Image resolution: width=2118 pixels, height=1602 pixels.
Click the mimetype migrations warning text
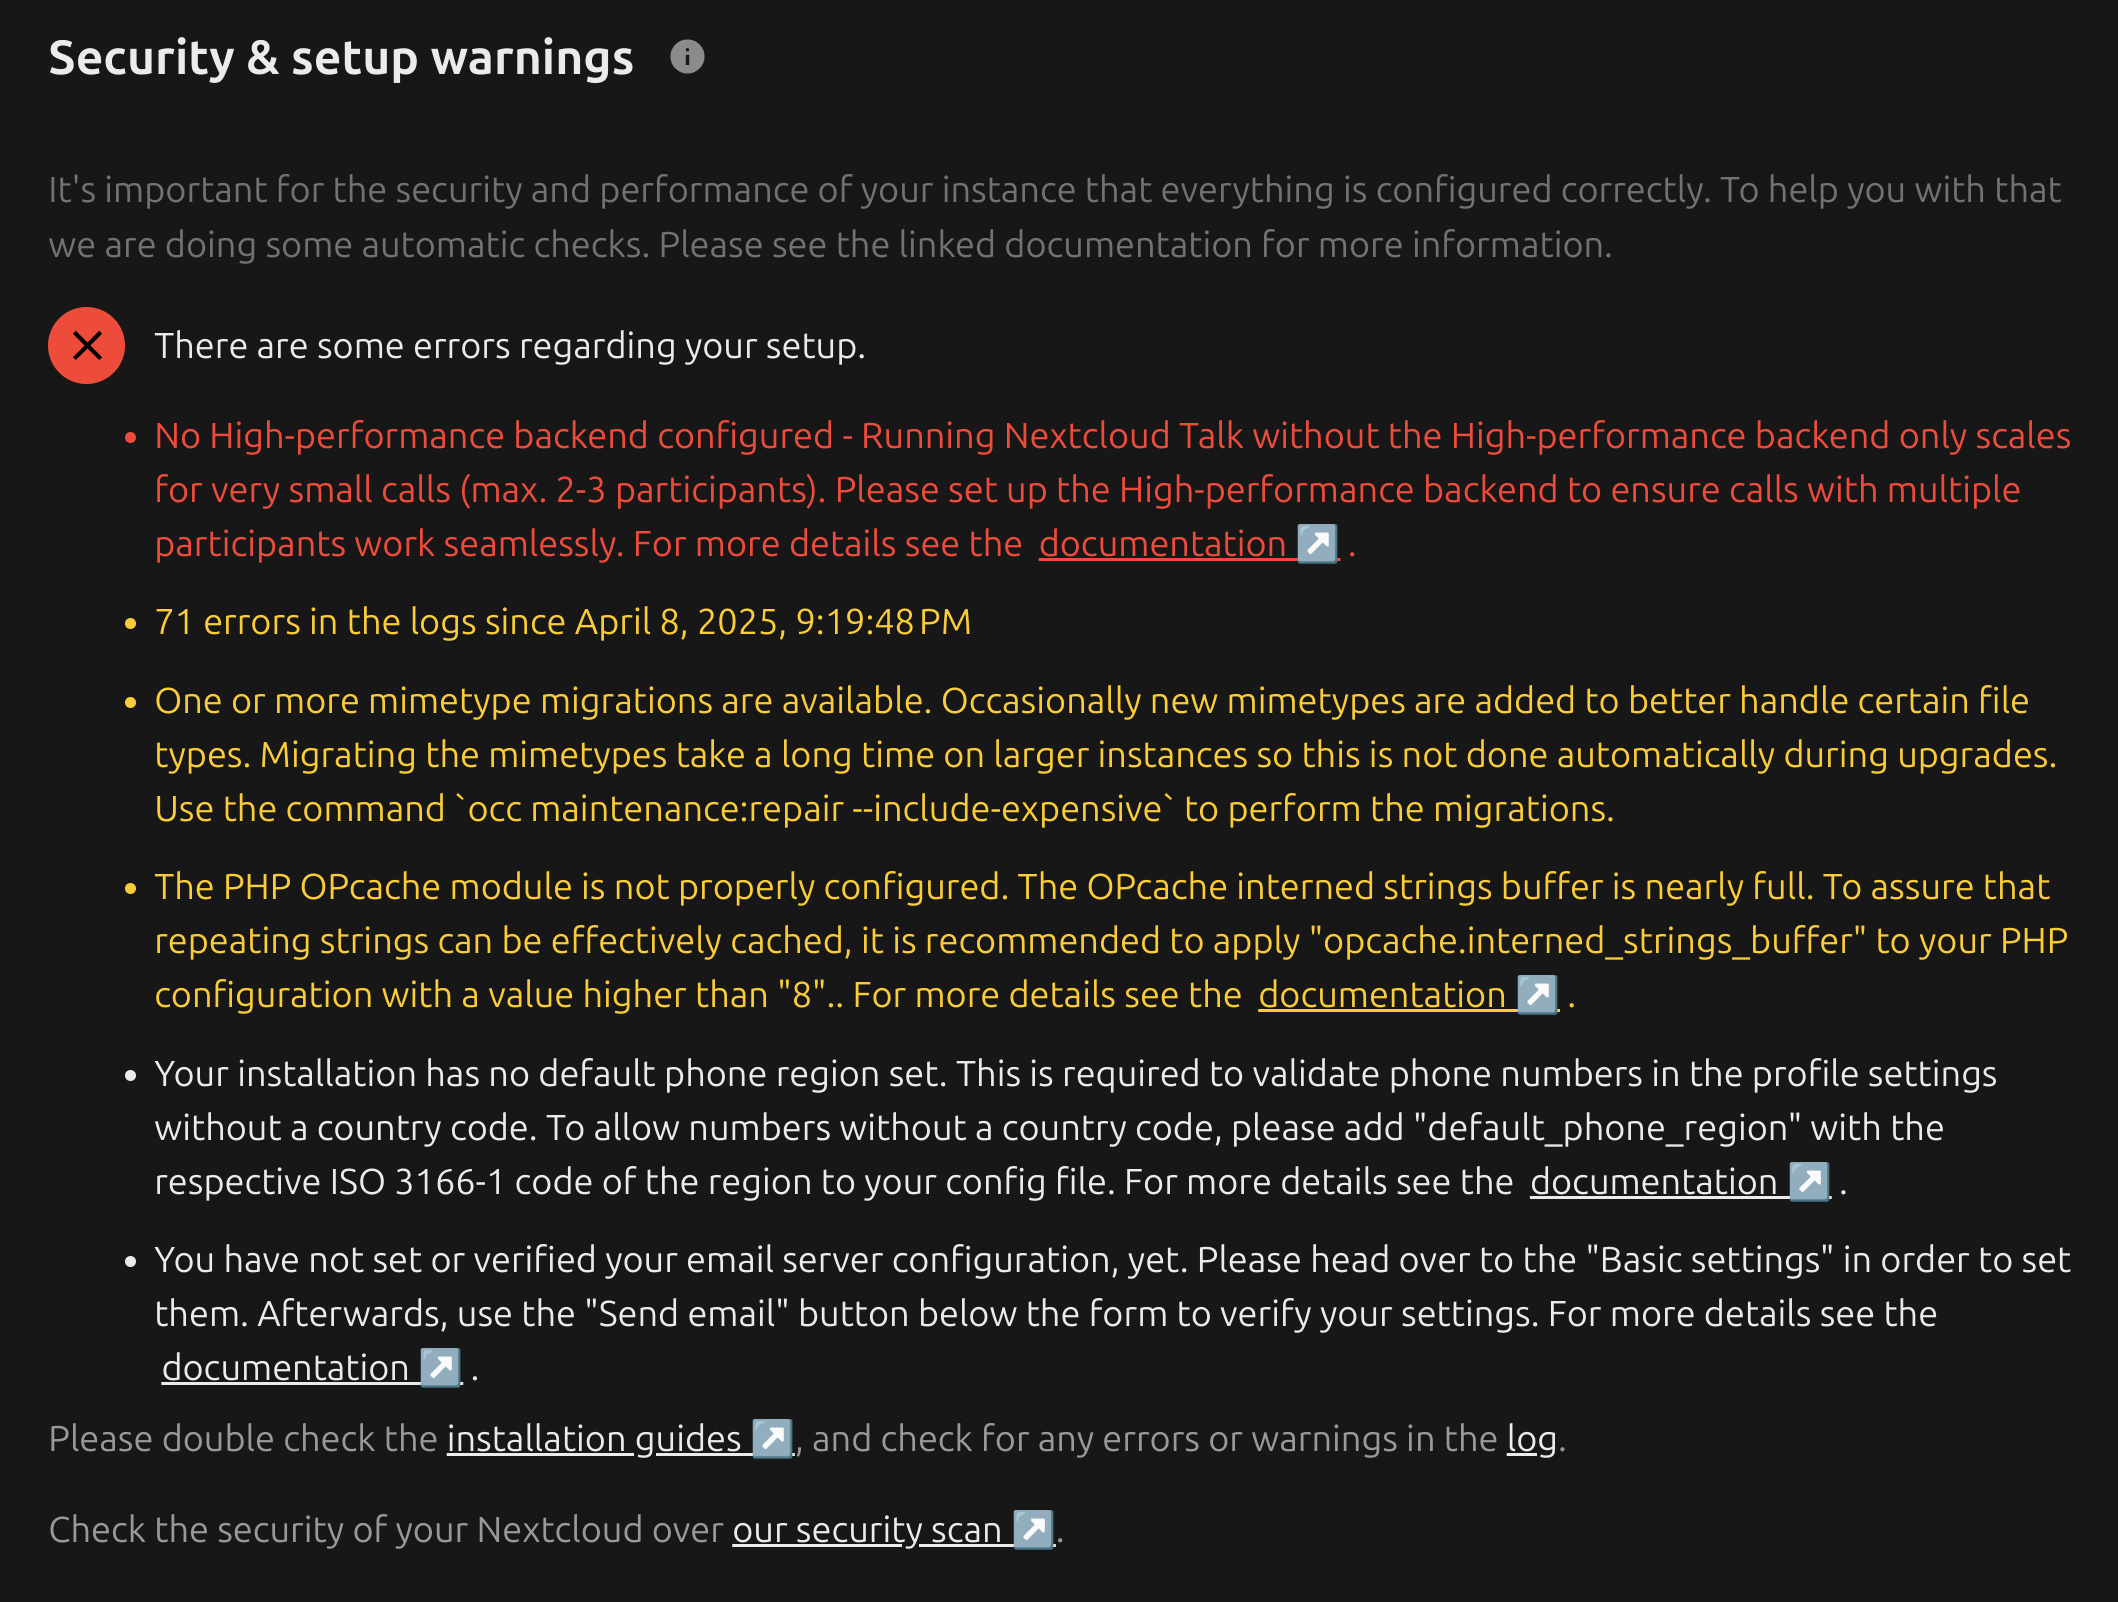click(x=1105, y=755)
